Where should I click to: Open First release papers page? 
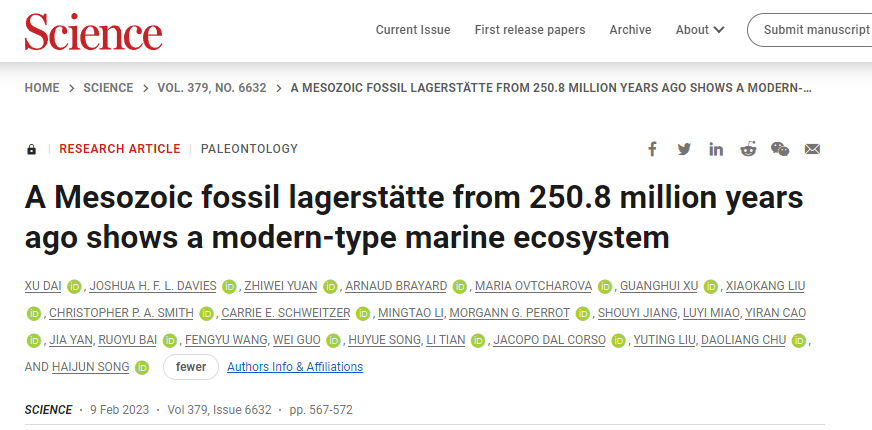(530, 30)
